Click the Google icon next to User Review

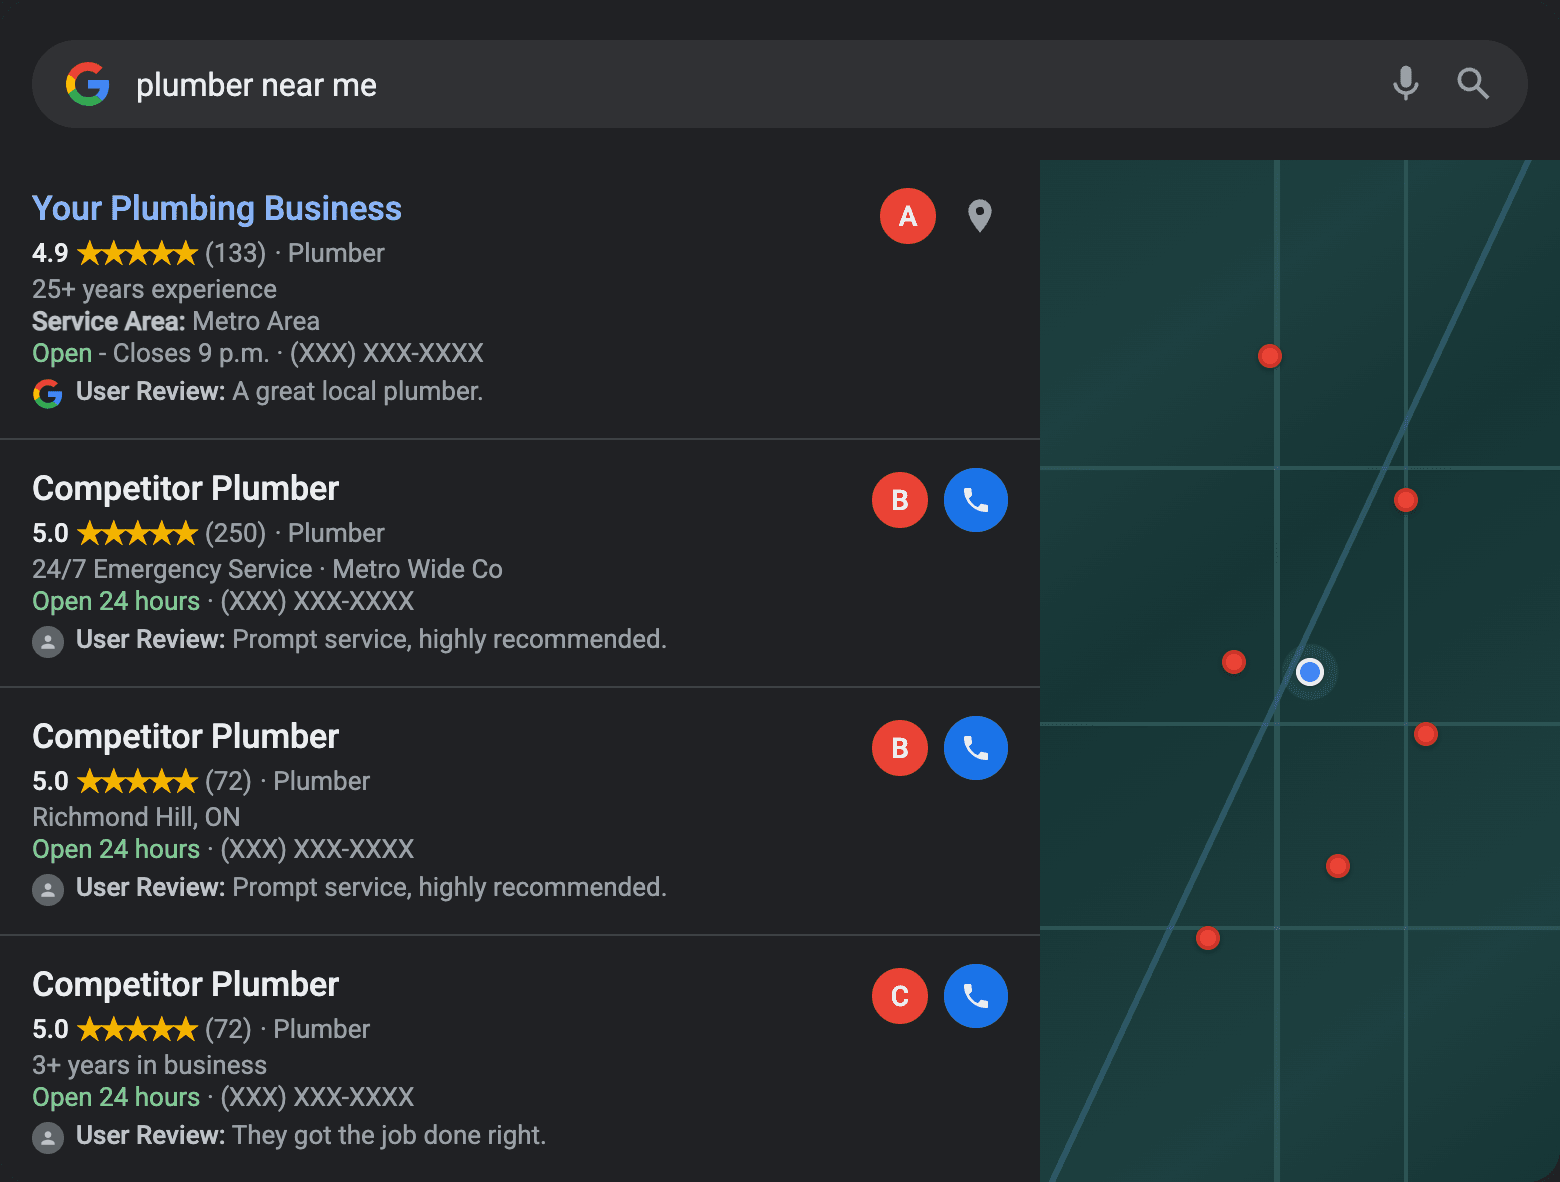coord(47,394)
